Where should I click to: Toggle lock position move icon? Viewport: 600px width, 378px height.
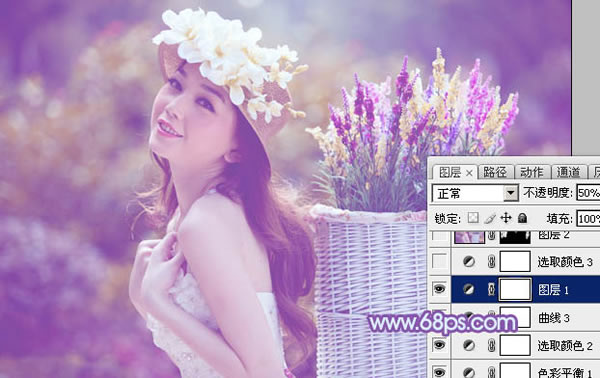(506, 218)
